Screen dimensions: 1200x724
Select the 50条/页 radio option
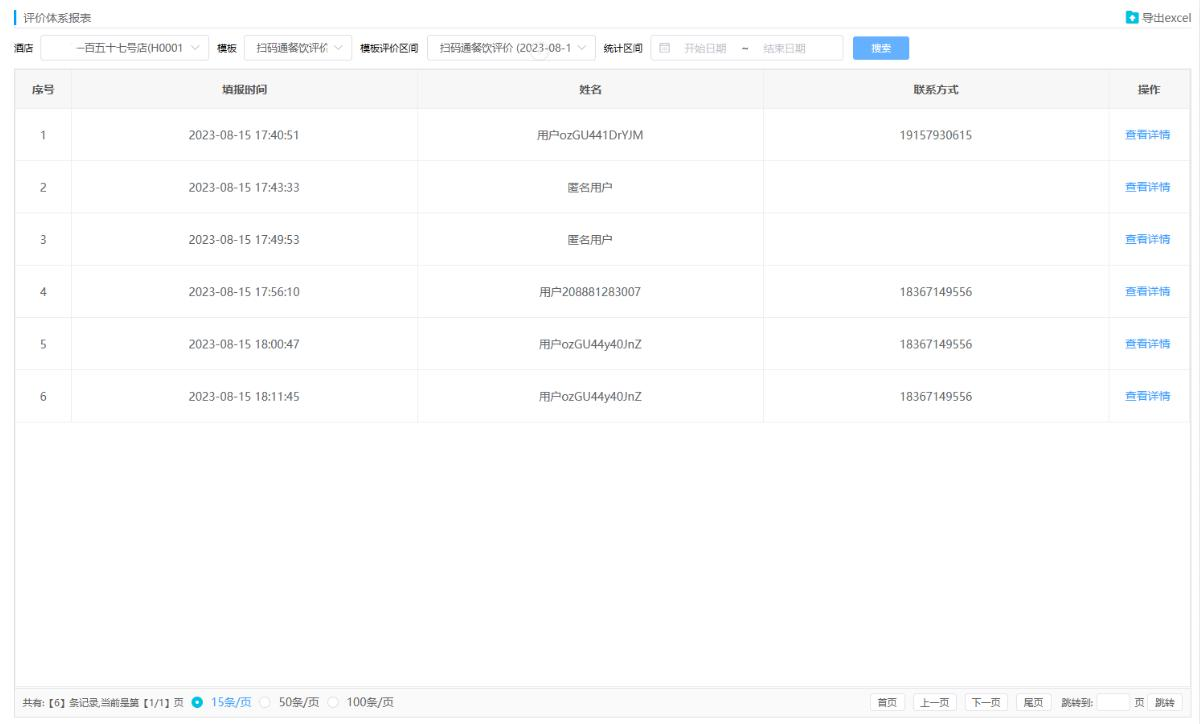tap(266, 701)
